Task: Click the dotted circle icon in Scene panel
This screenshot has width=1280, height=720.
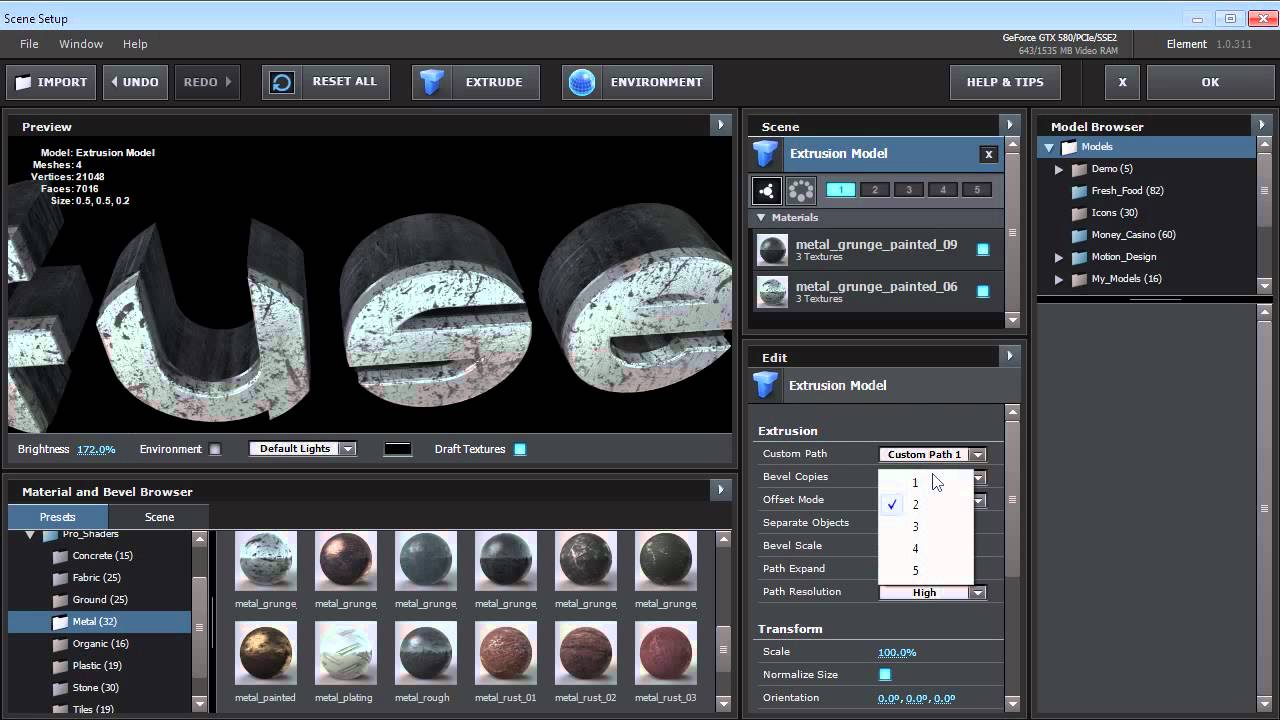Action: [801, 190]
